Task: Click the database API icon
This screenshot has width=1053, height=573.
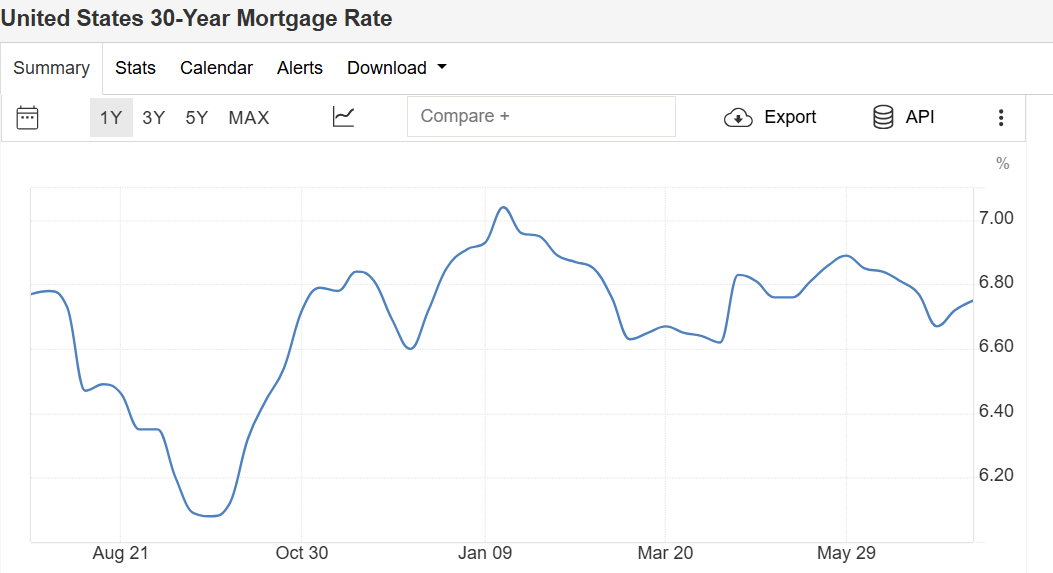Action: (x=883, y=117)
